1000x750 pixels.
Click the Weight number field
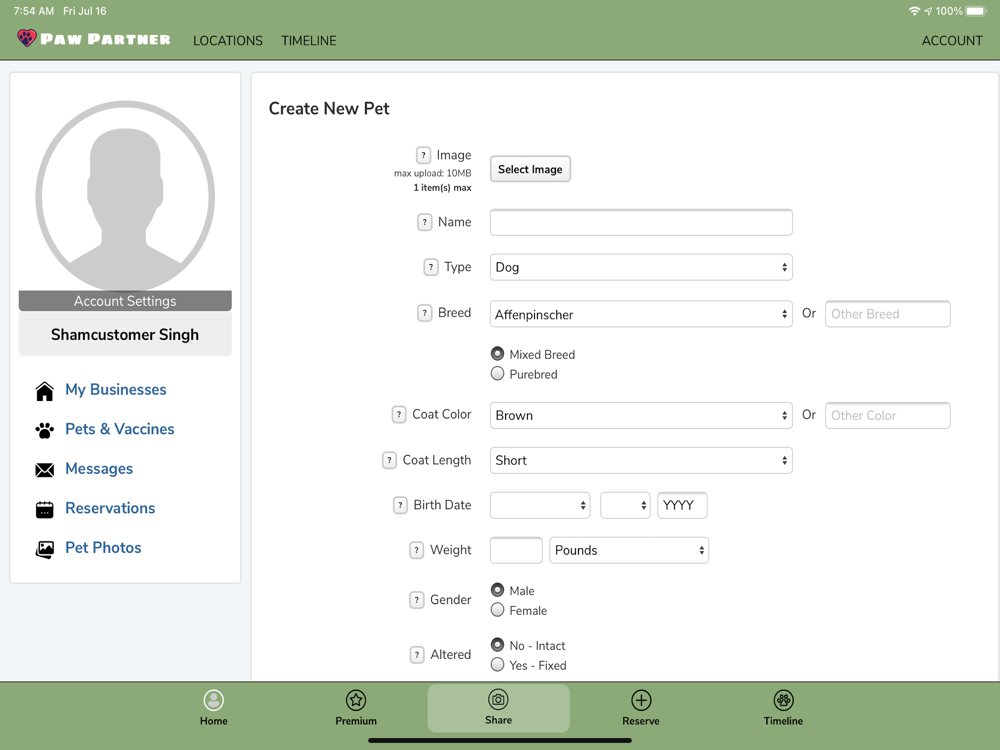[x=516, y=550]
